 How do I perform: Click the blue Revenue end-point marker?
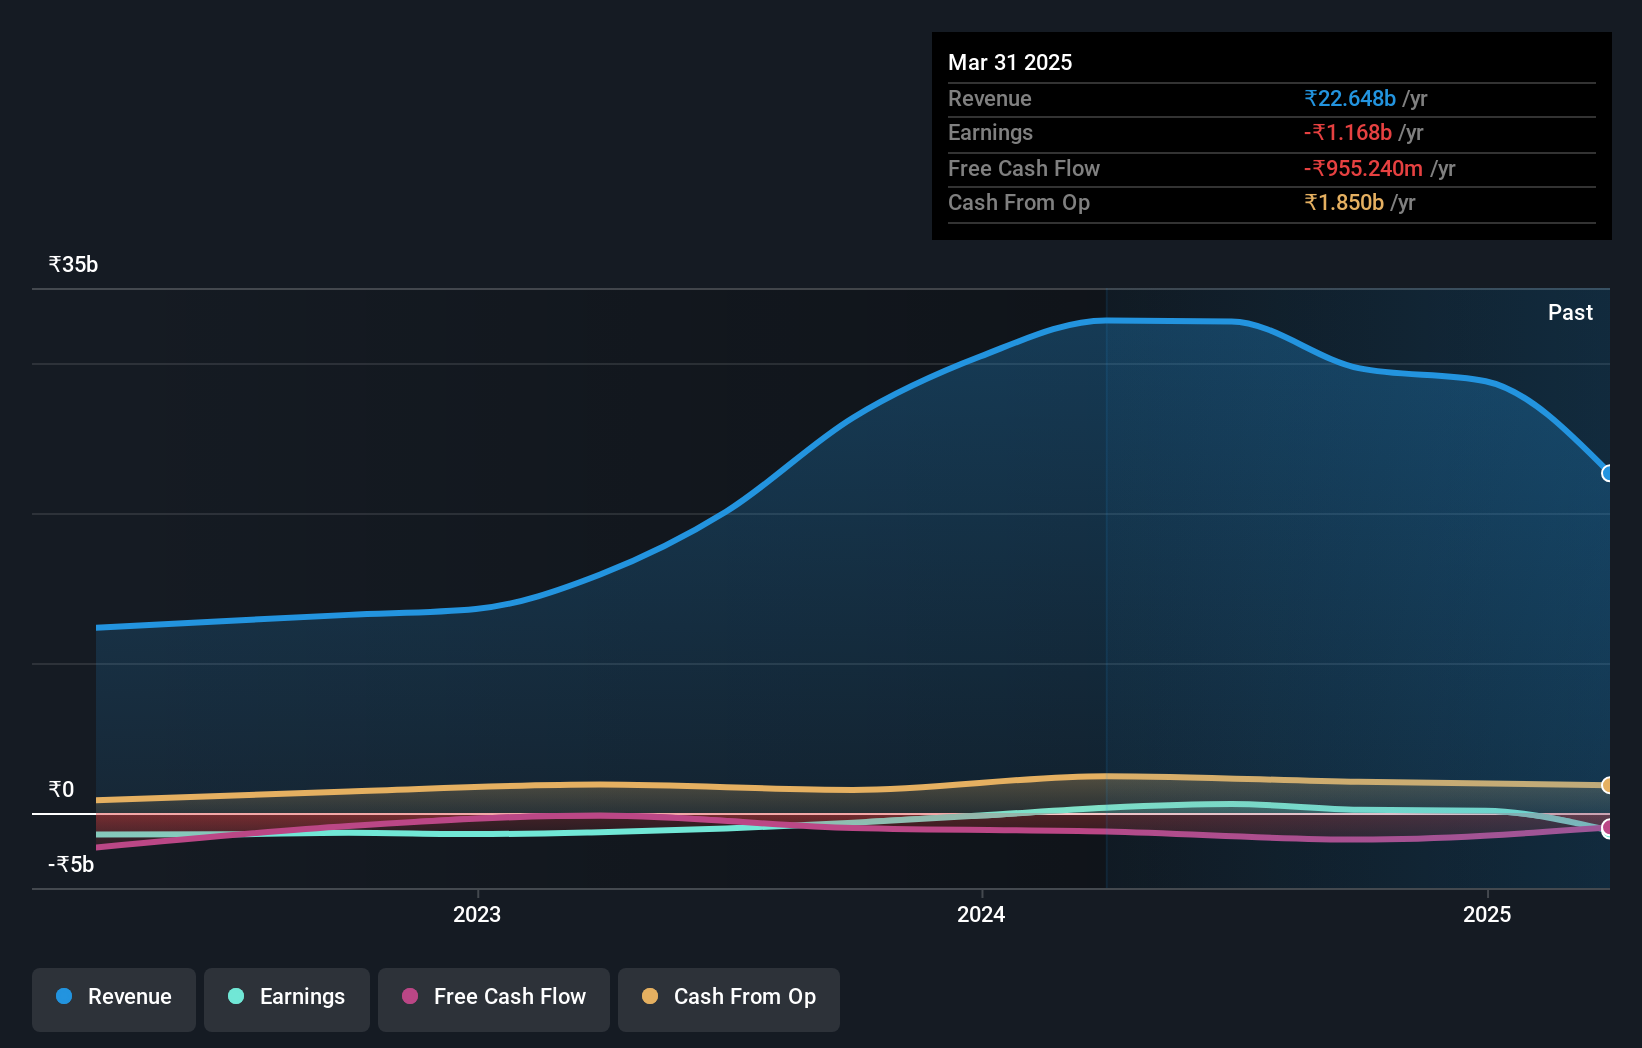[x=1607, y=473]
